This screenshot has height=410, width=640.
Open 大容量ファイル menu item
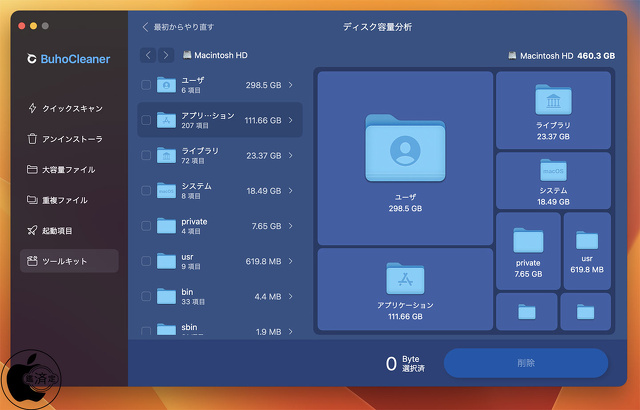69,169
